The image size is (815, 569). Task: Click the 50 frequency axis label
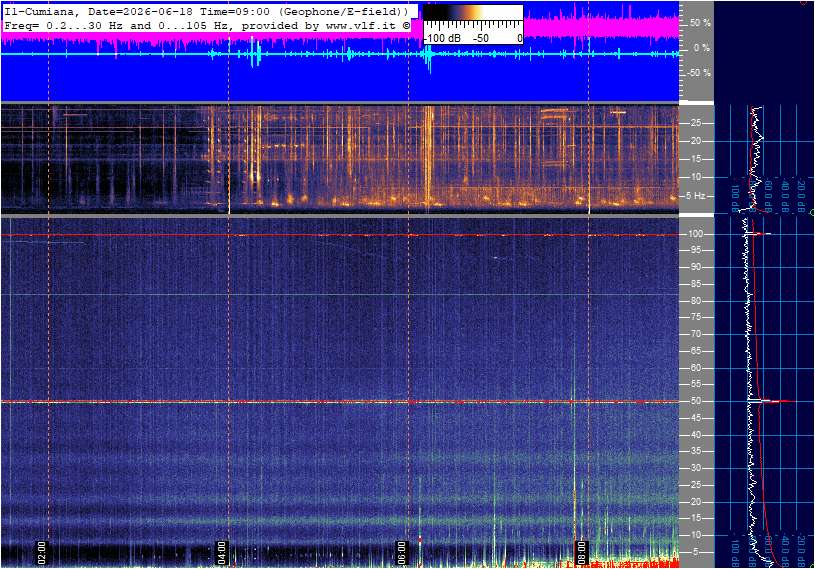[695, 401]
